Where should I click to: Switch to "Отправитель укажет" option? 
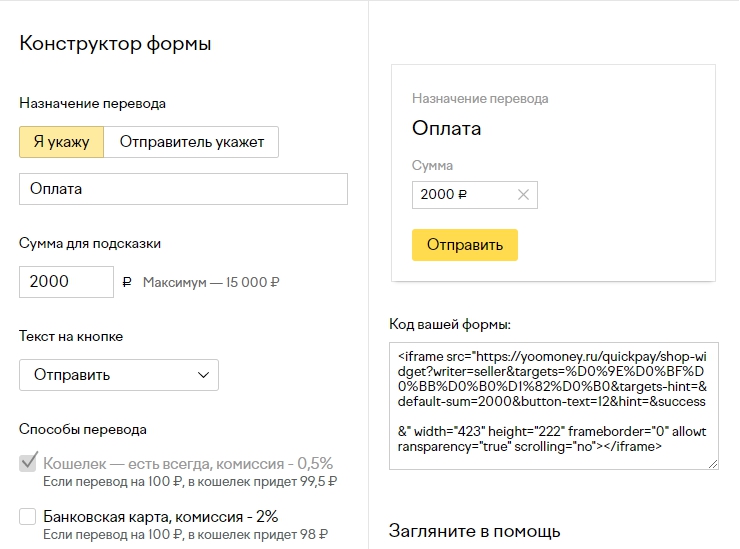[191, 141]
